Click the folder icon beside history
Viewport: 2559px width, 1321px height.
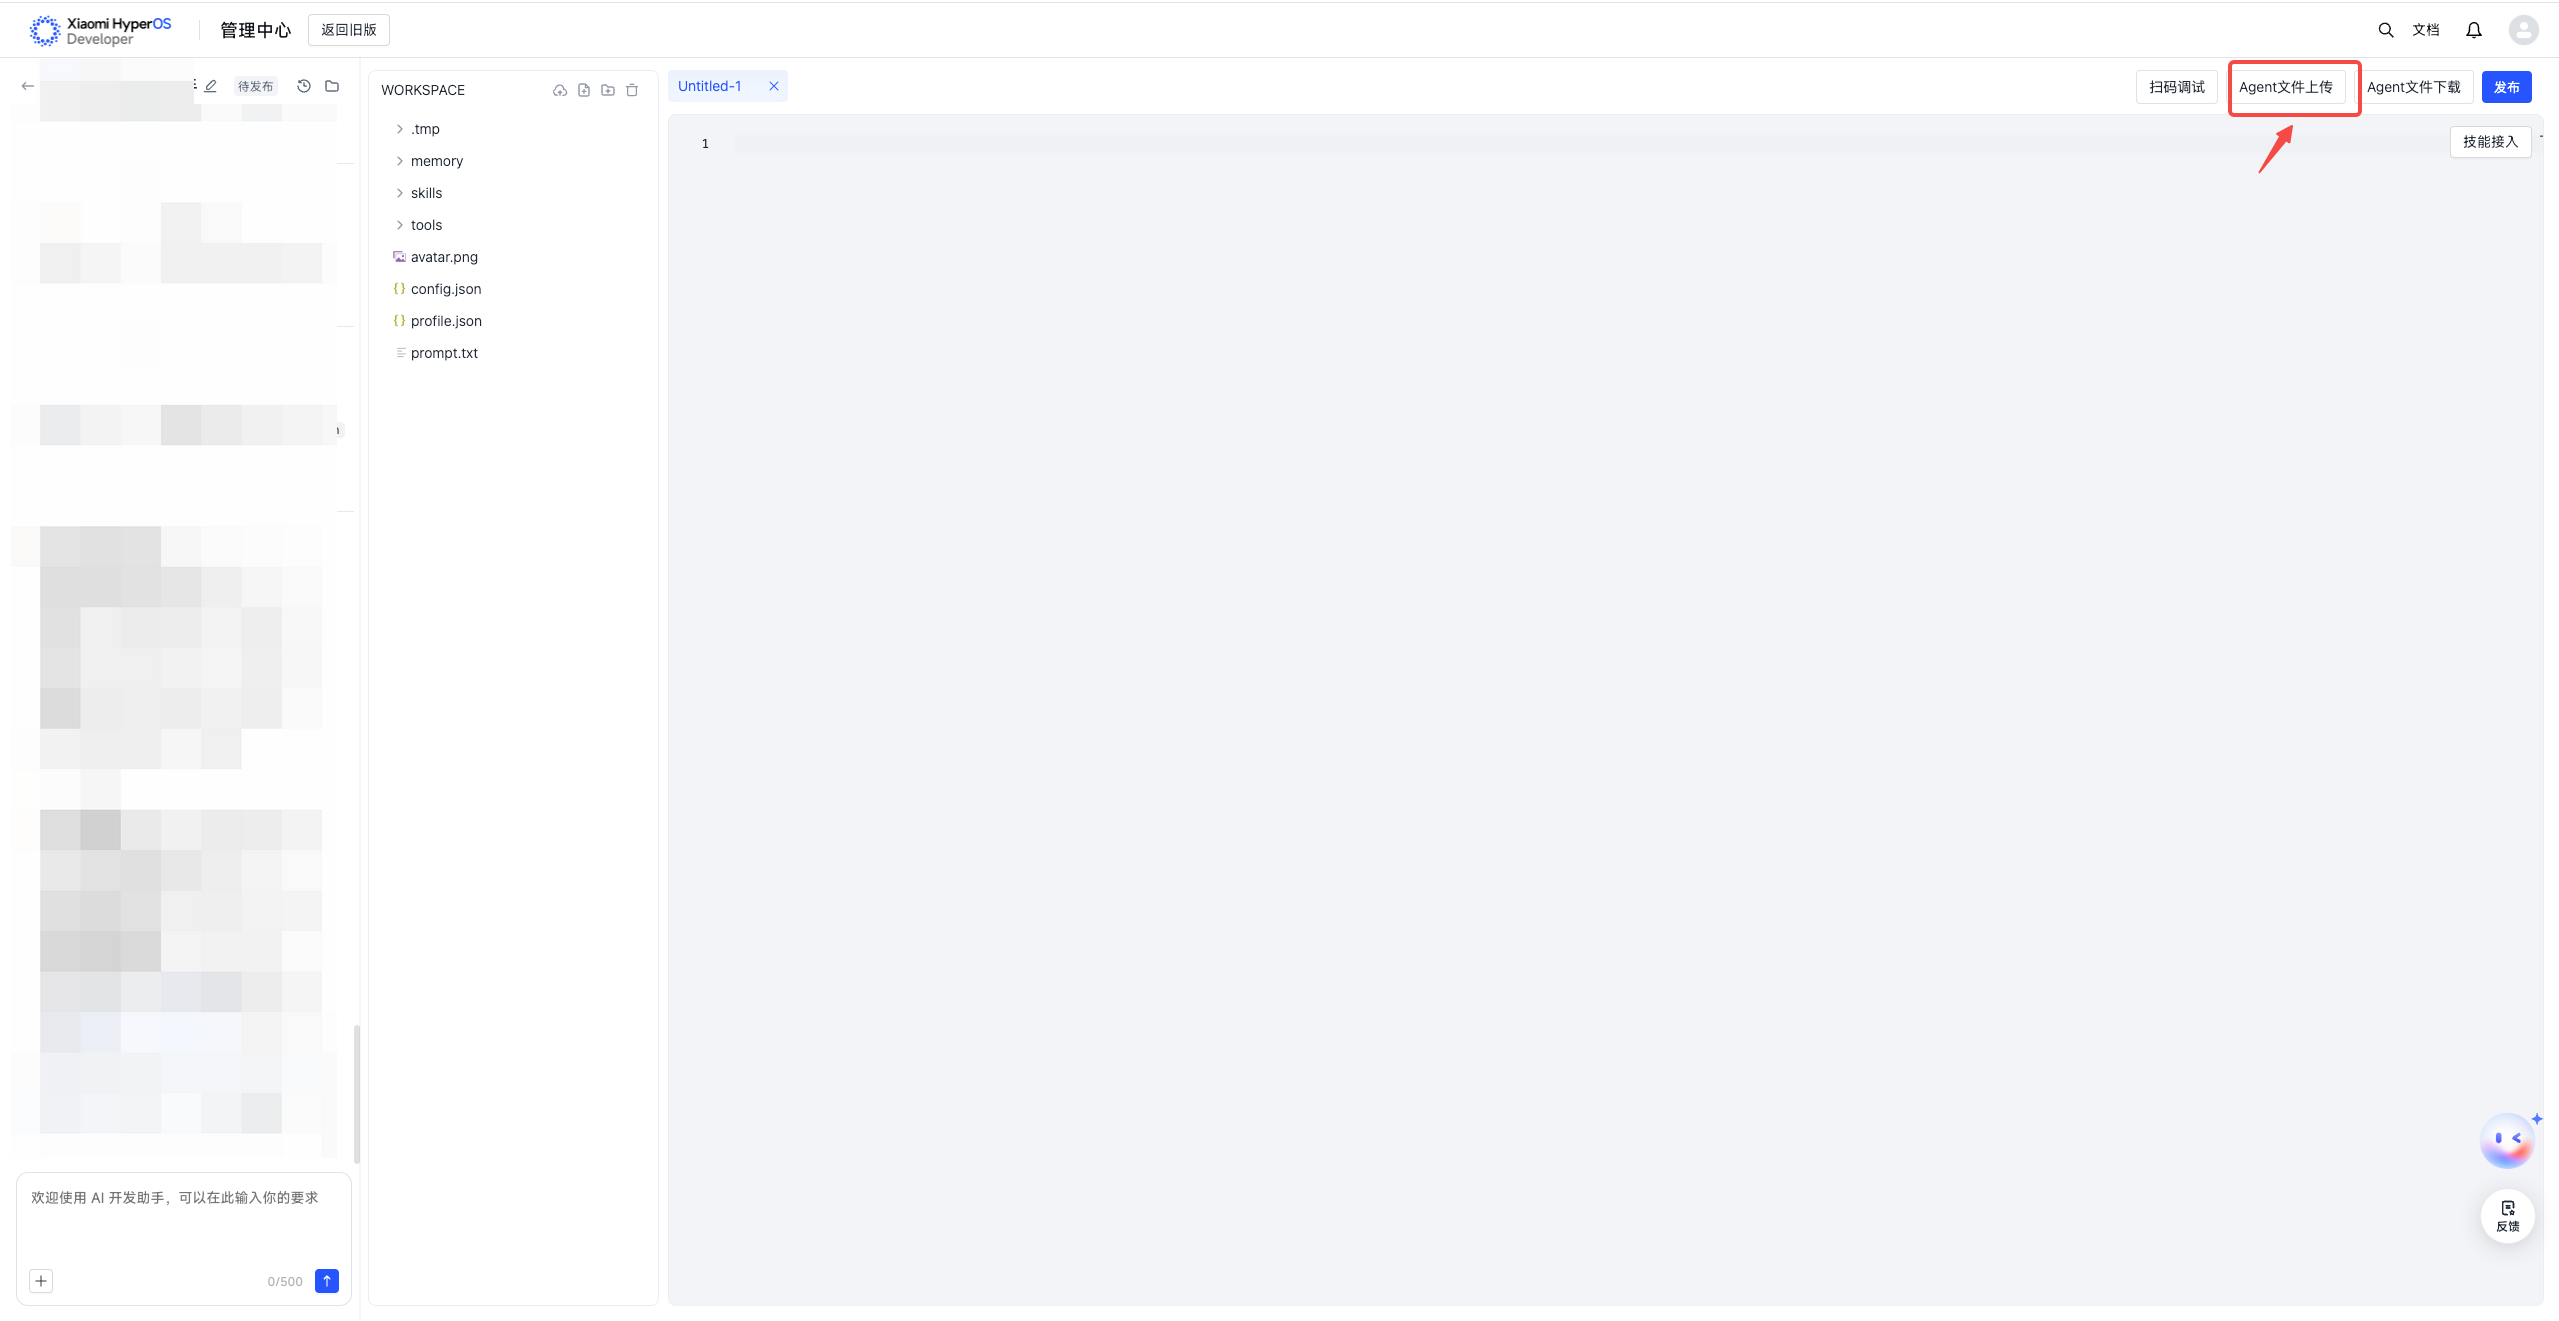coord(332,86)
